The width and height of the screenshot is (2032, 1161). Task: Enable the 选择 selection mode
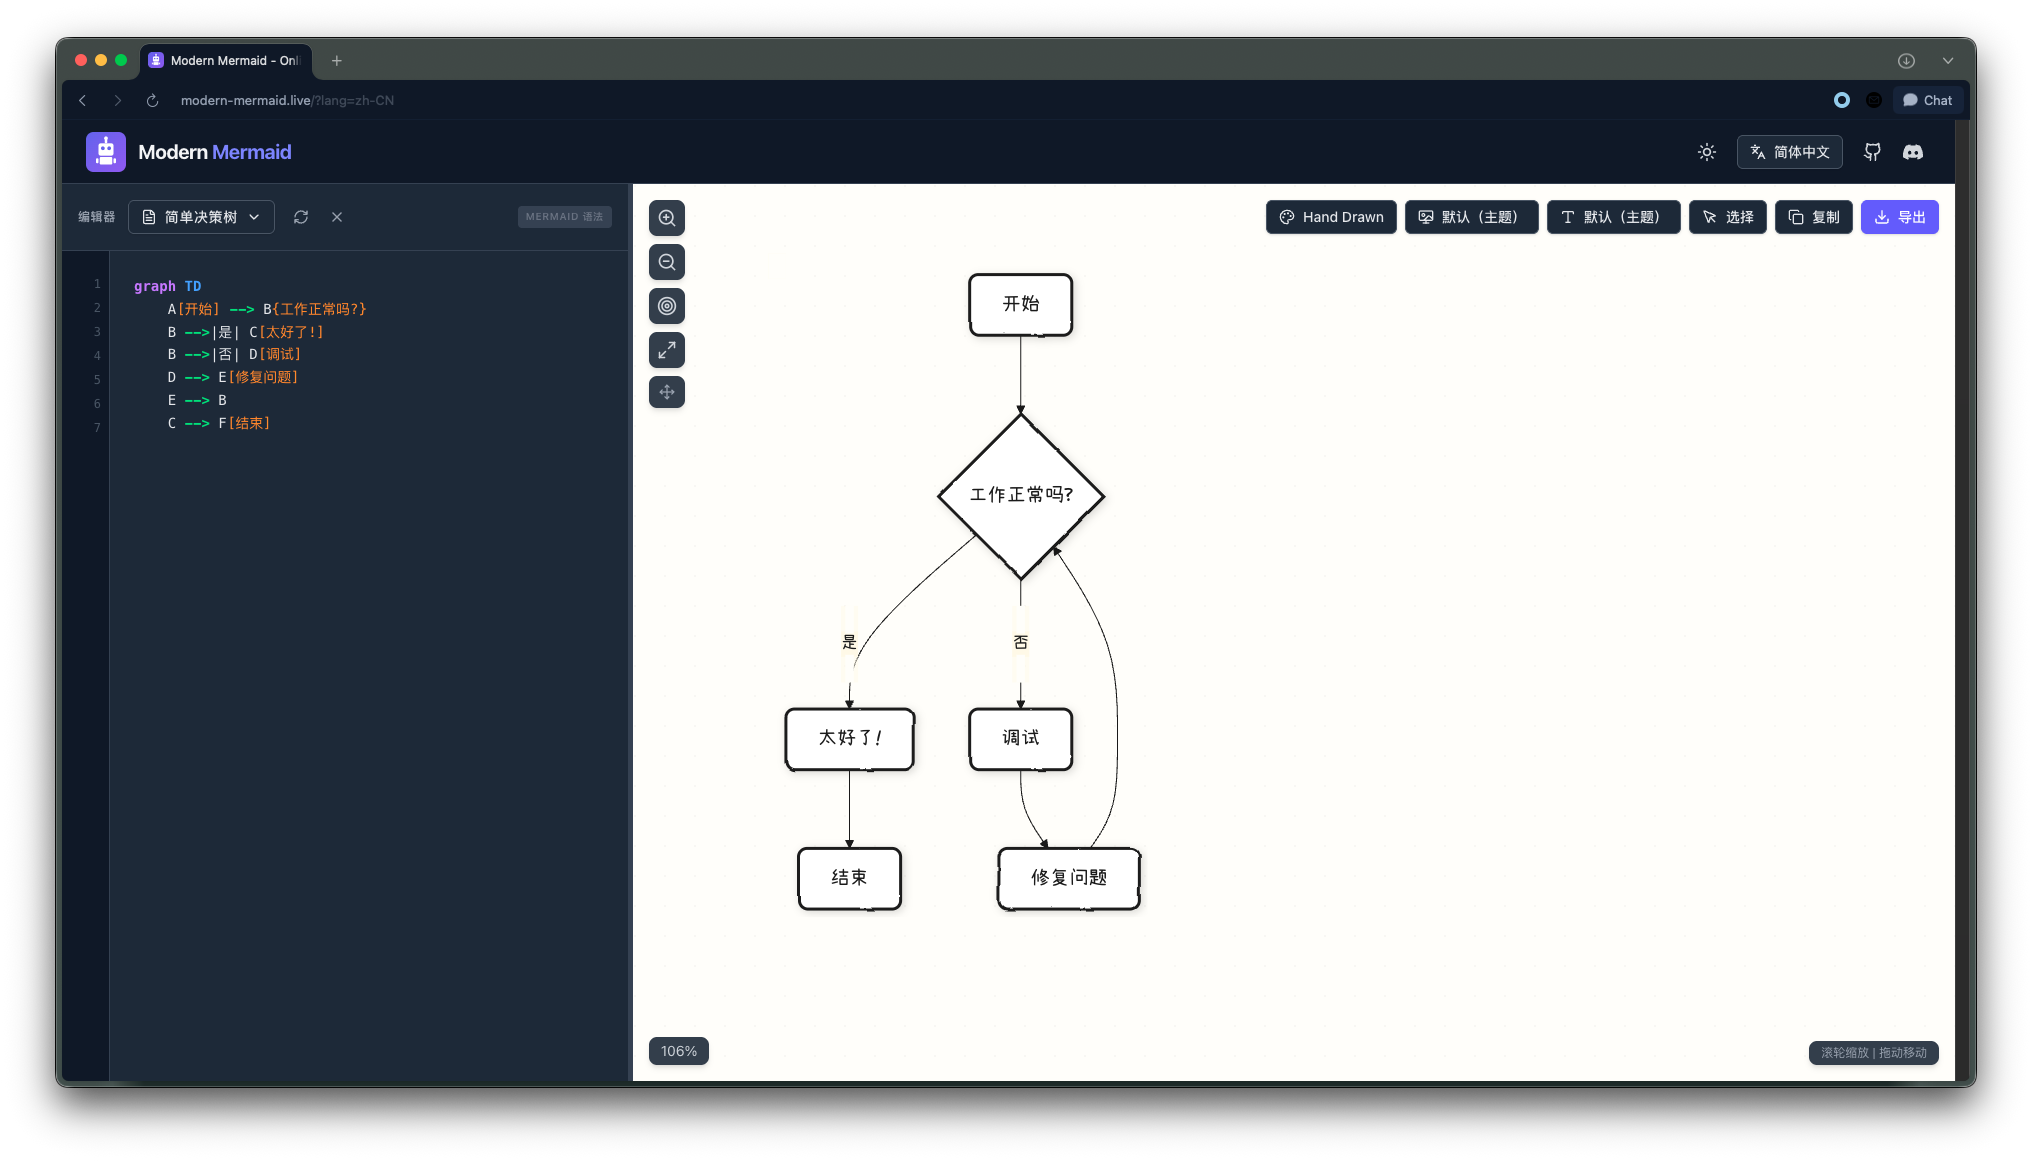(x=1727, y=217)
